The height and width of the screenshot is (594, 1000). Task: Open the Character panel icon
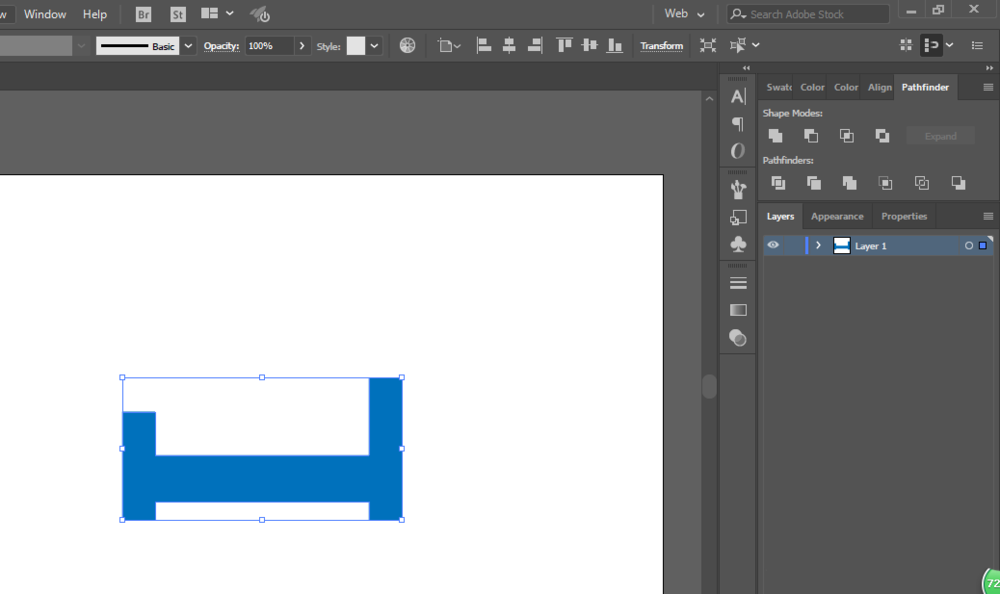point(738,97)
